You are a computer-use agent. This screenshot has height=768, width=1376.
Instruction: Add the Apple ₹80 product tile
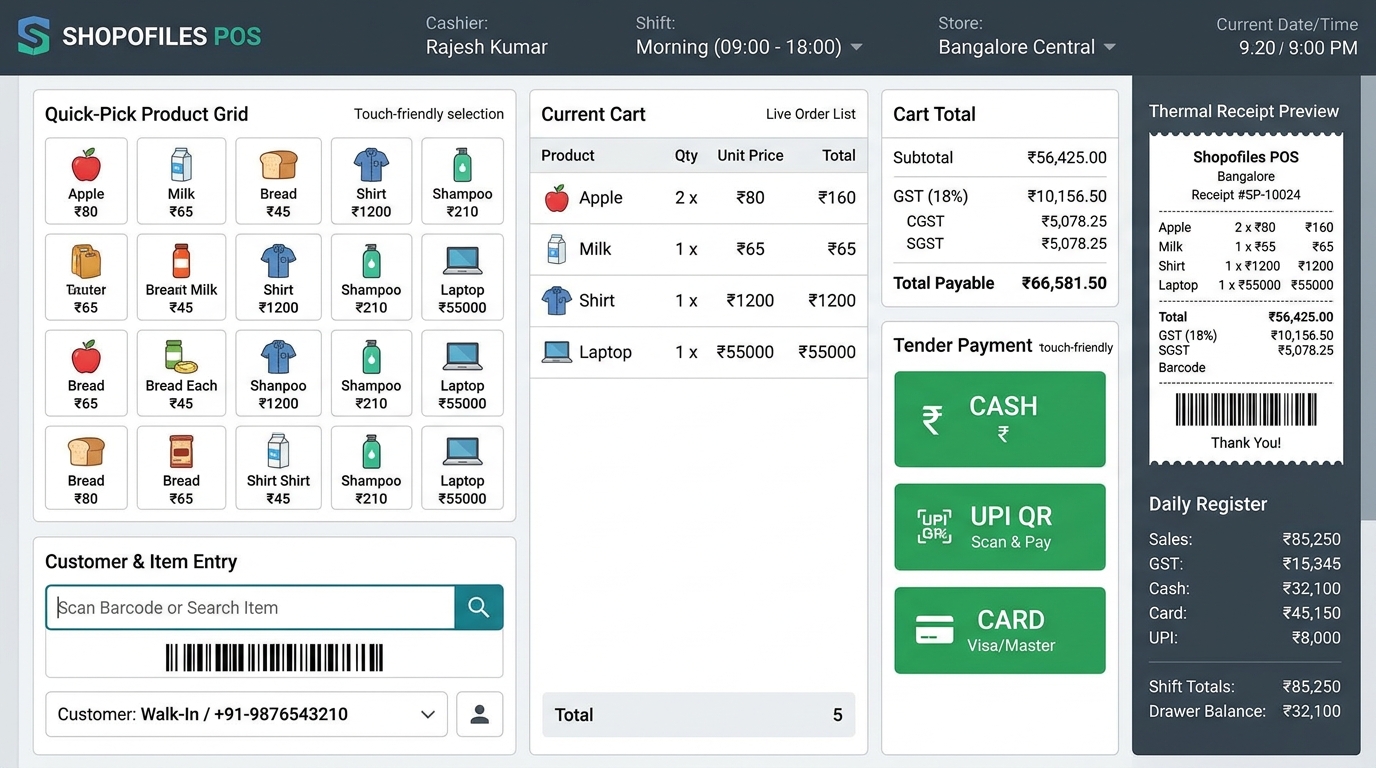coord(86,181)
